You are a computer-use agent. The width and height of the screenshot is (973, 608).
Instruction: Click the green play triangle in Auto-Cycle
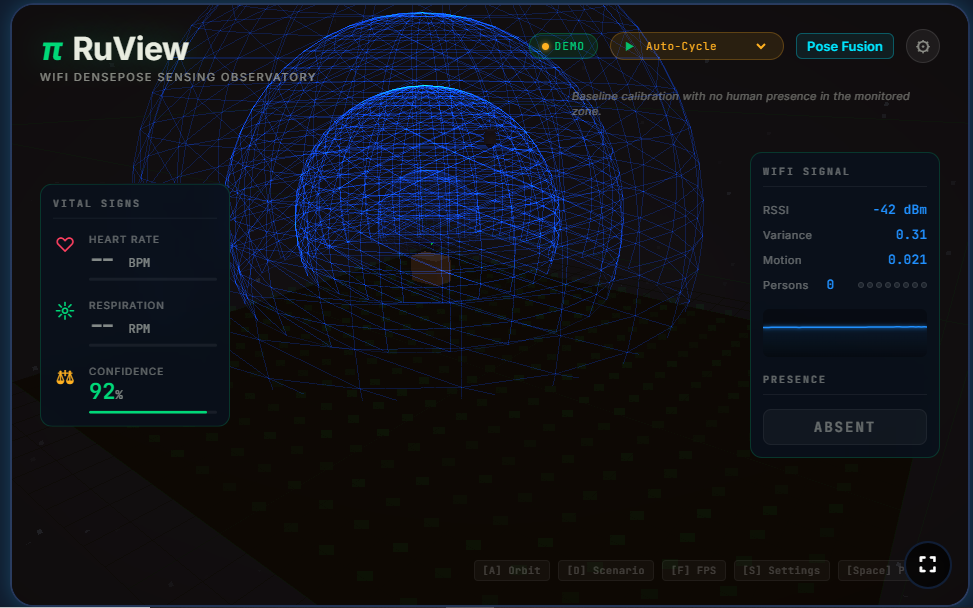(x=629, y=47)
